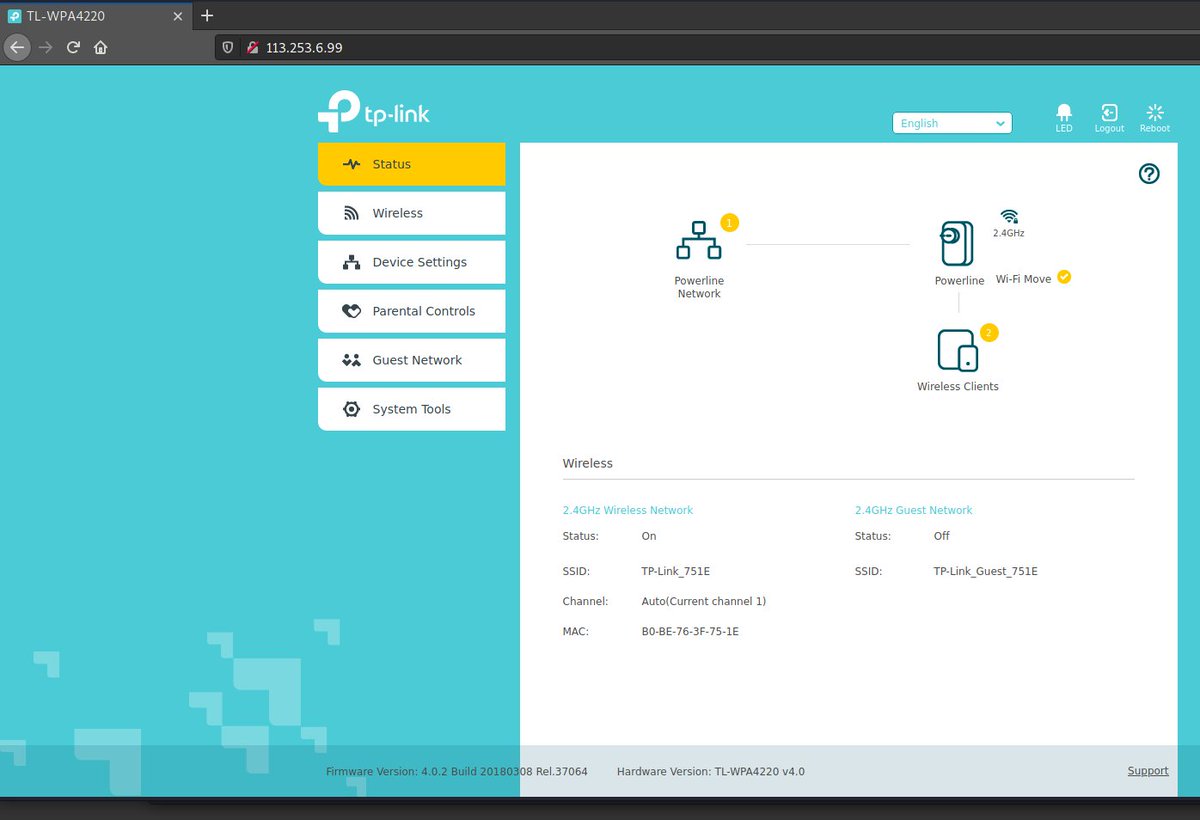Click the Powerline adapter device icon
This screenshot has width=1200, height=820.
[957, 243]
